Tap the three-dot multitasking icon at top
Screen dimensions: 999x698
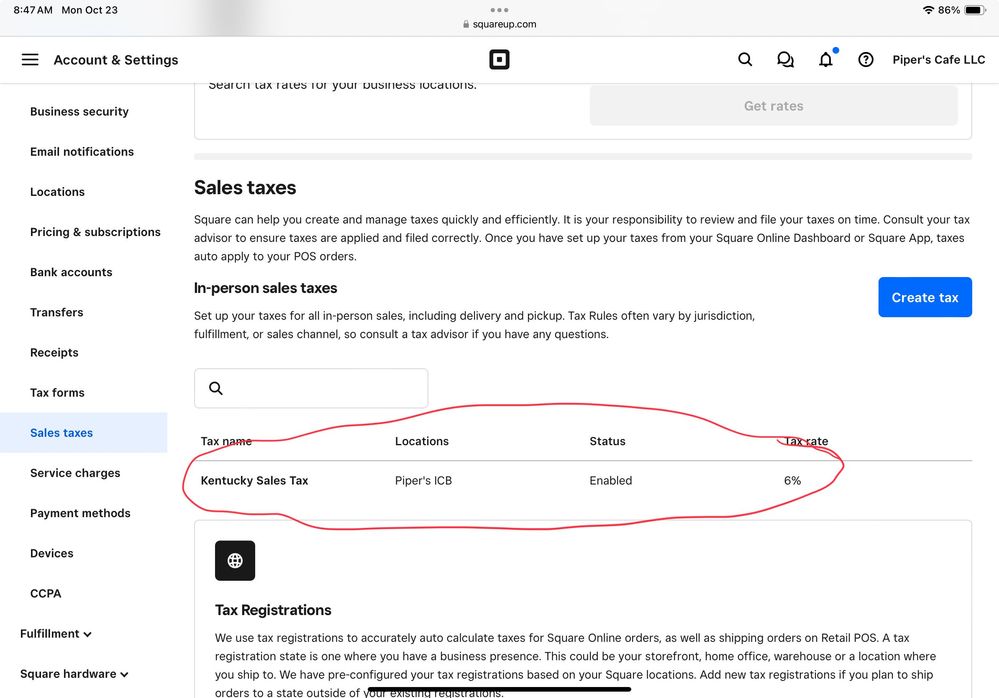tap(499, 10)
